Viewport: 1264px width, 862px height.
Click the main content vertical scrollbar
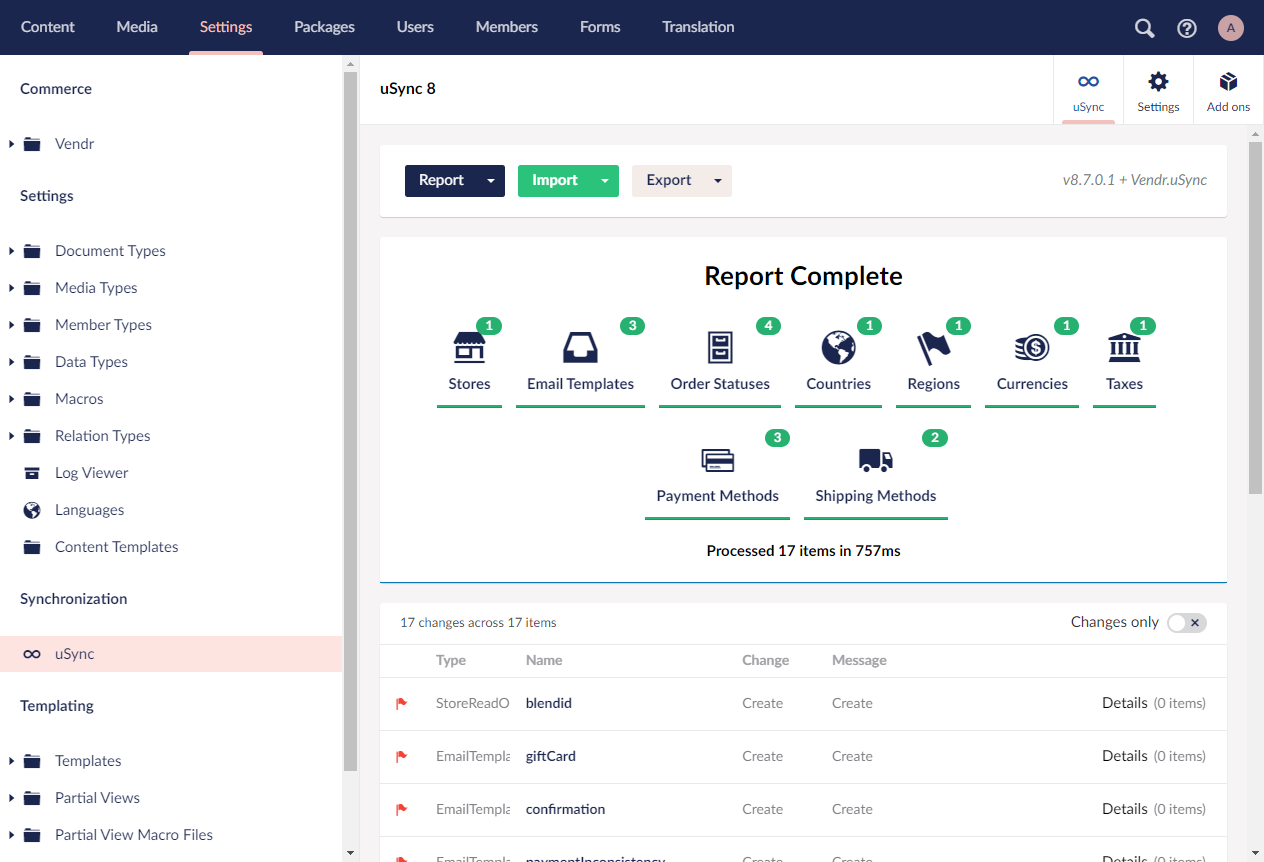1255,317
